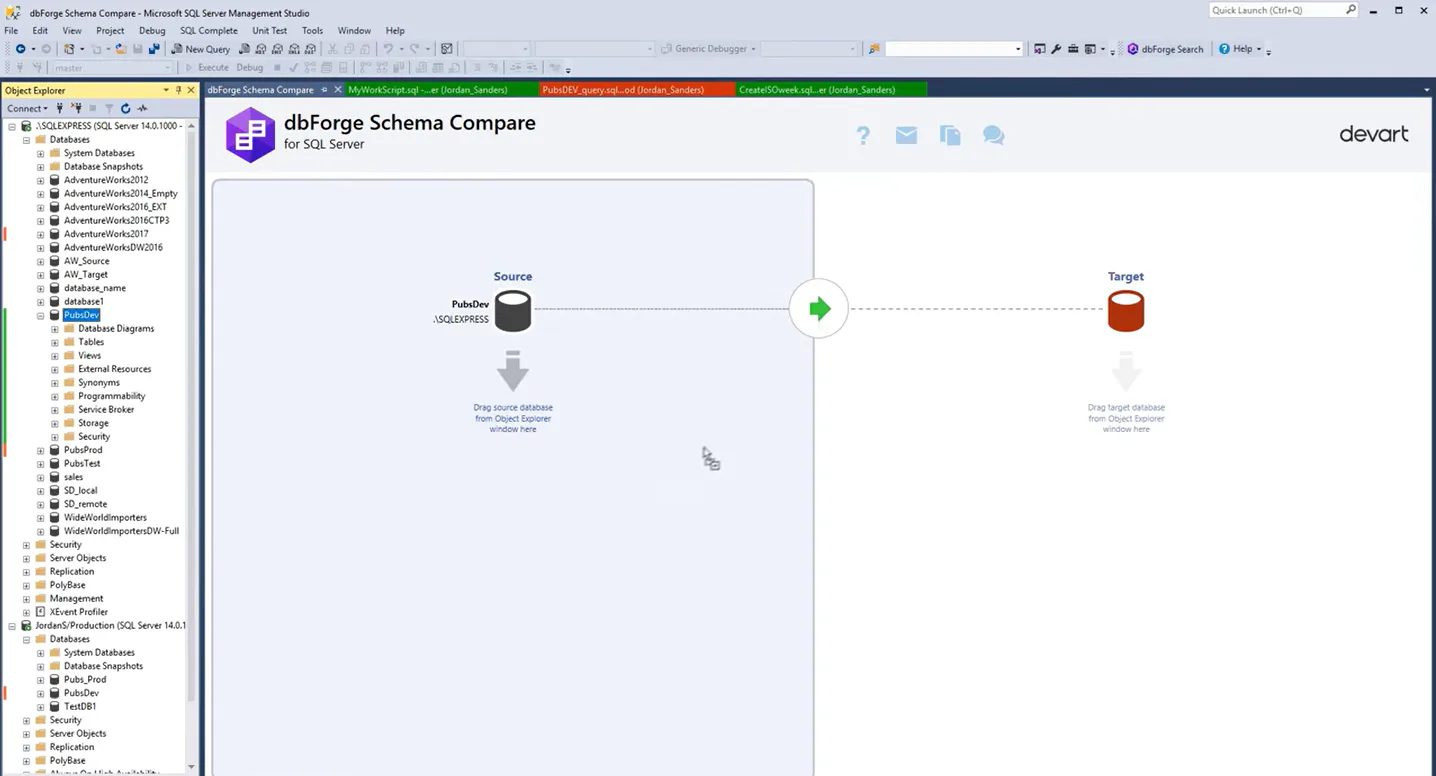Collapse the PubsDev database node
This screenshot has height=776, width=1436.
pos(41,315)
